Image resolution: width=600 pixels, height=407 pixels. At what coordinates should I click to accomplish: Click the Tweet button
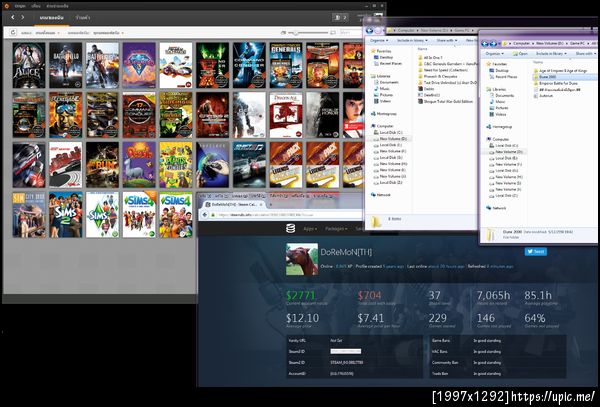point(535,251)
